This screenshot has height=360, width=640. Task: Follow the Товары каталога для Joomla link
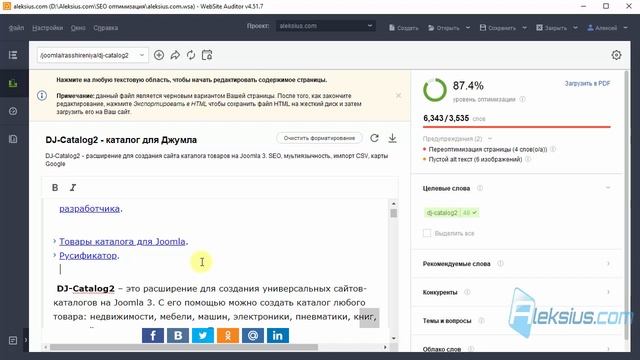[x=122, y=241]
